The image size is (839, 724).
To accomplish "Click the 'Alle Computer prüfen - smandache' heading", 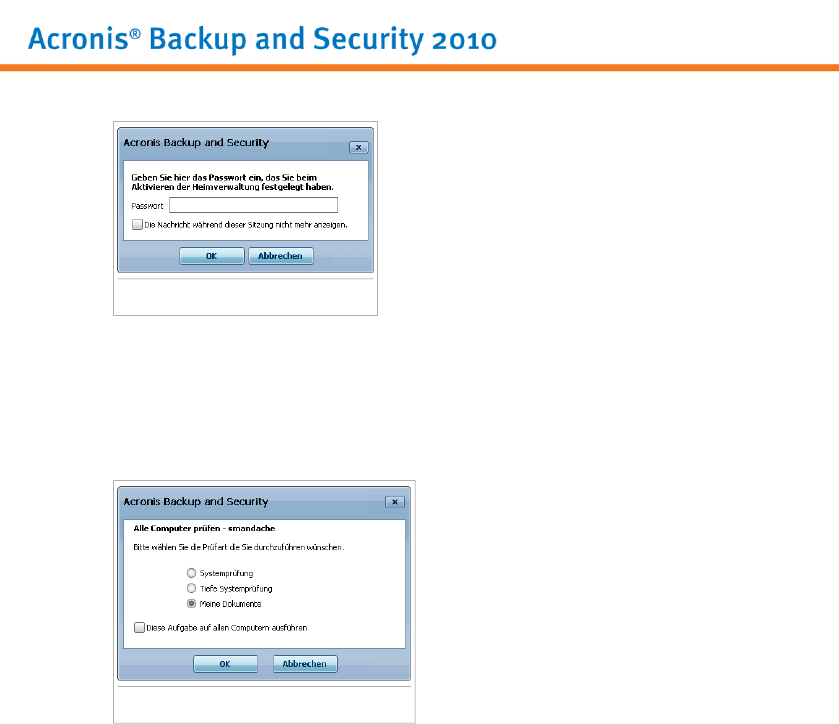I will click(204, 528).
